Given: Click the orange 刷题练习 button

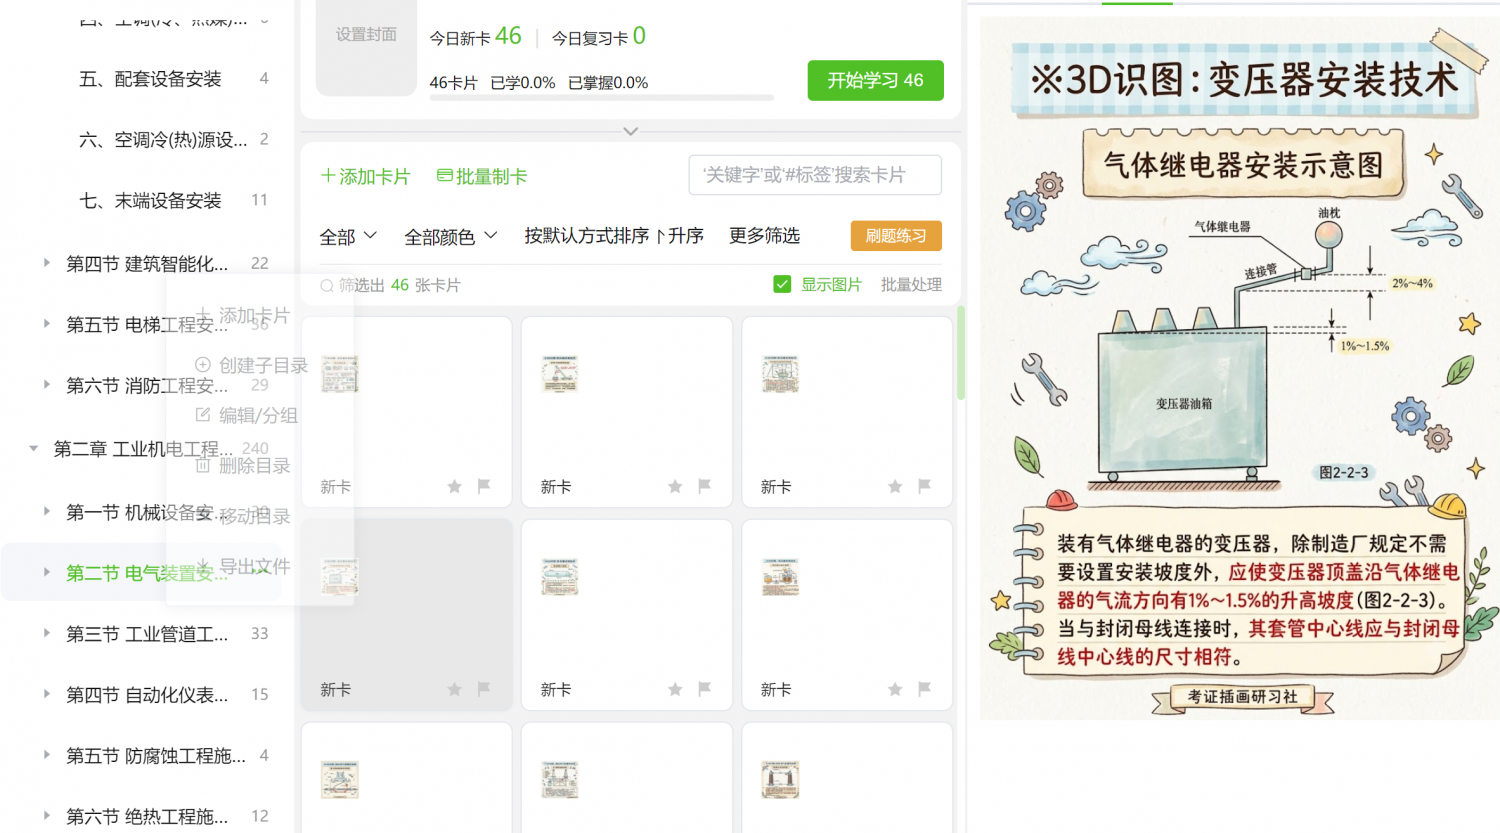Looking at the screenshot, I should coord(896,236).
